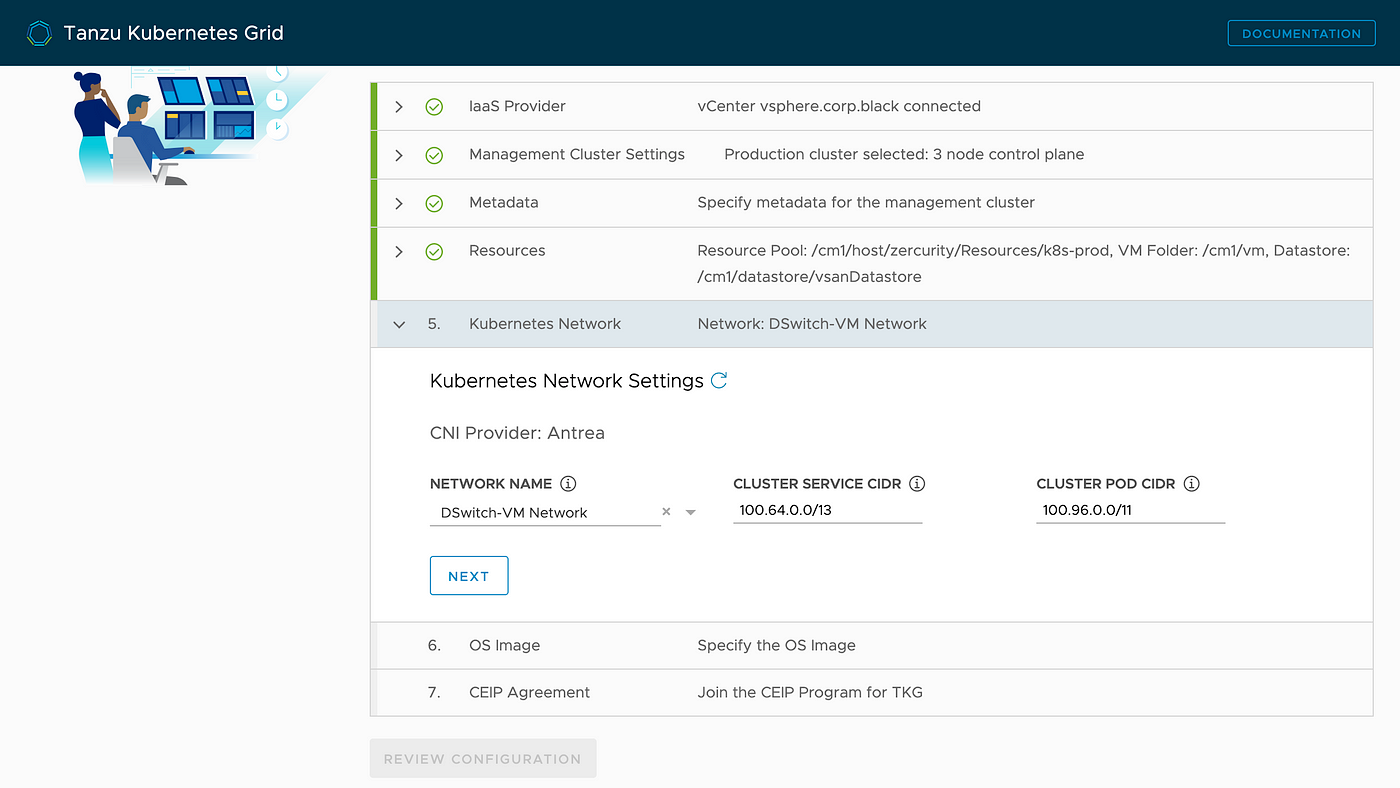This screenshot has width=1400, height=788.
Task: Click 'Specify metadata for the management cluster' text
Action: point(866,202)
